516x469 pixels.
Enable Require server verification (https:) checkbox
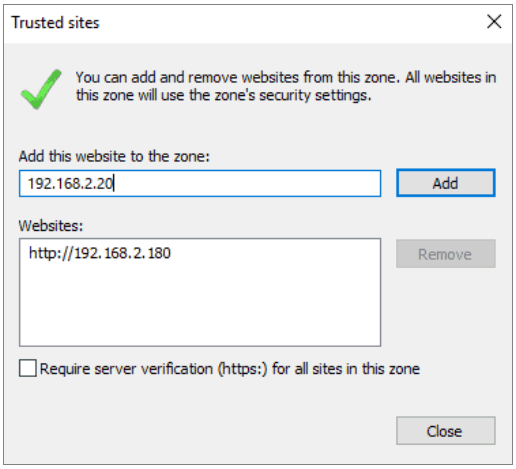tap(28, 368)
